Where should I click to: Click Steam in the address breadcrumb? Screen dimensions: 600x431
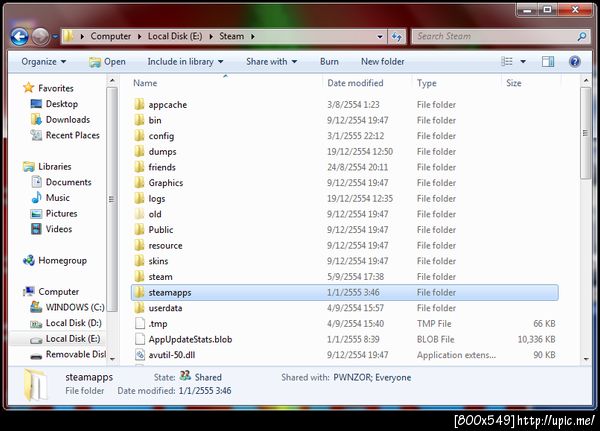pyautogui.click(x=232, y=36)
